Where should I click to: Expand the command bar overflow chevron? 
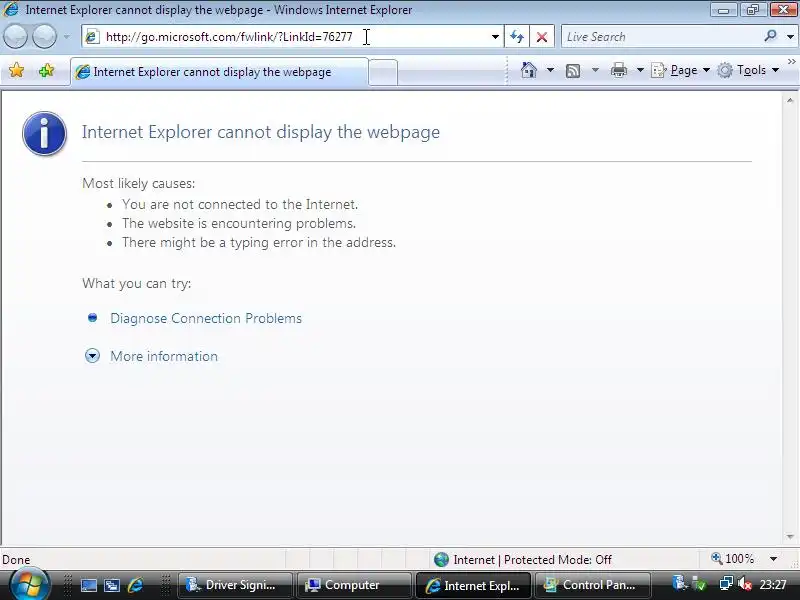[x=791, y=62]
